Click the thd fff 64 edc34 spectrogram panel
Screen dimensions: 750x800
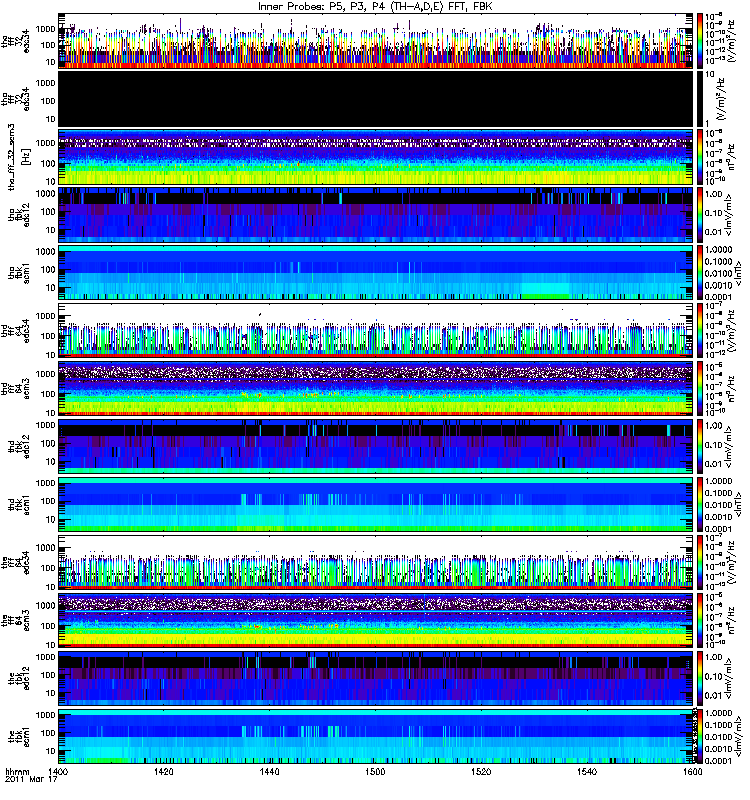click(376, 331)
